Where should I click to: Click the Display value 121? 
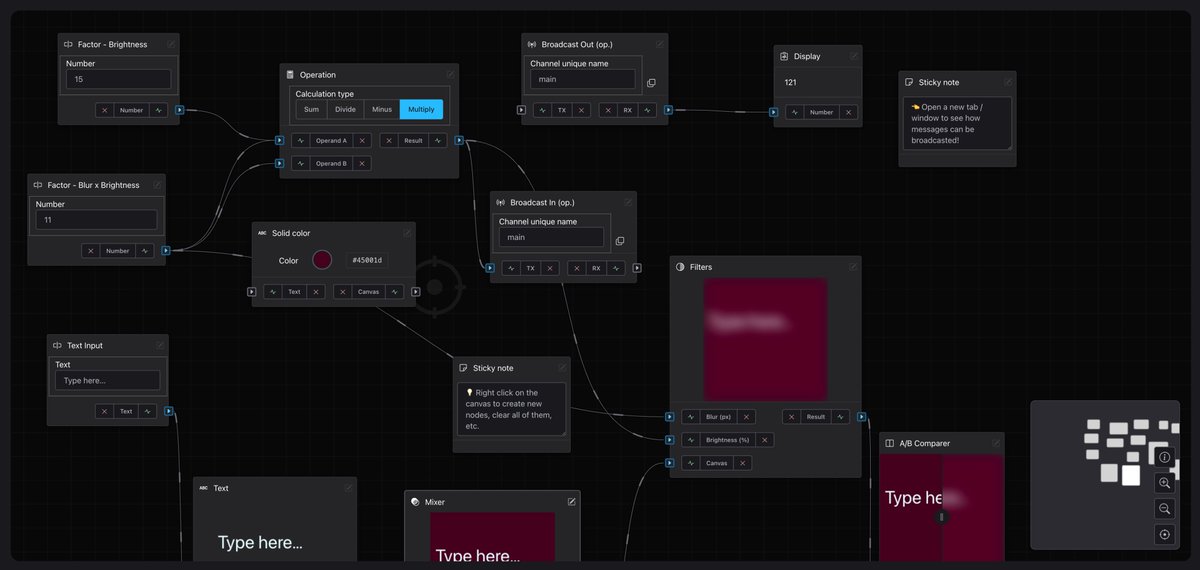(x=790, y=83)
